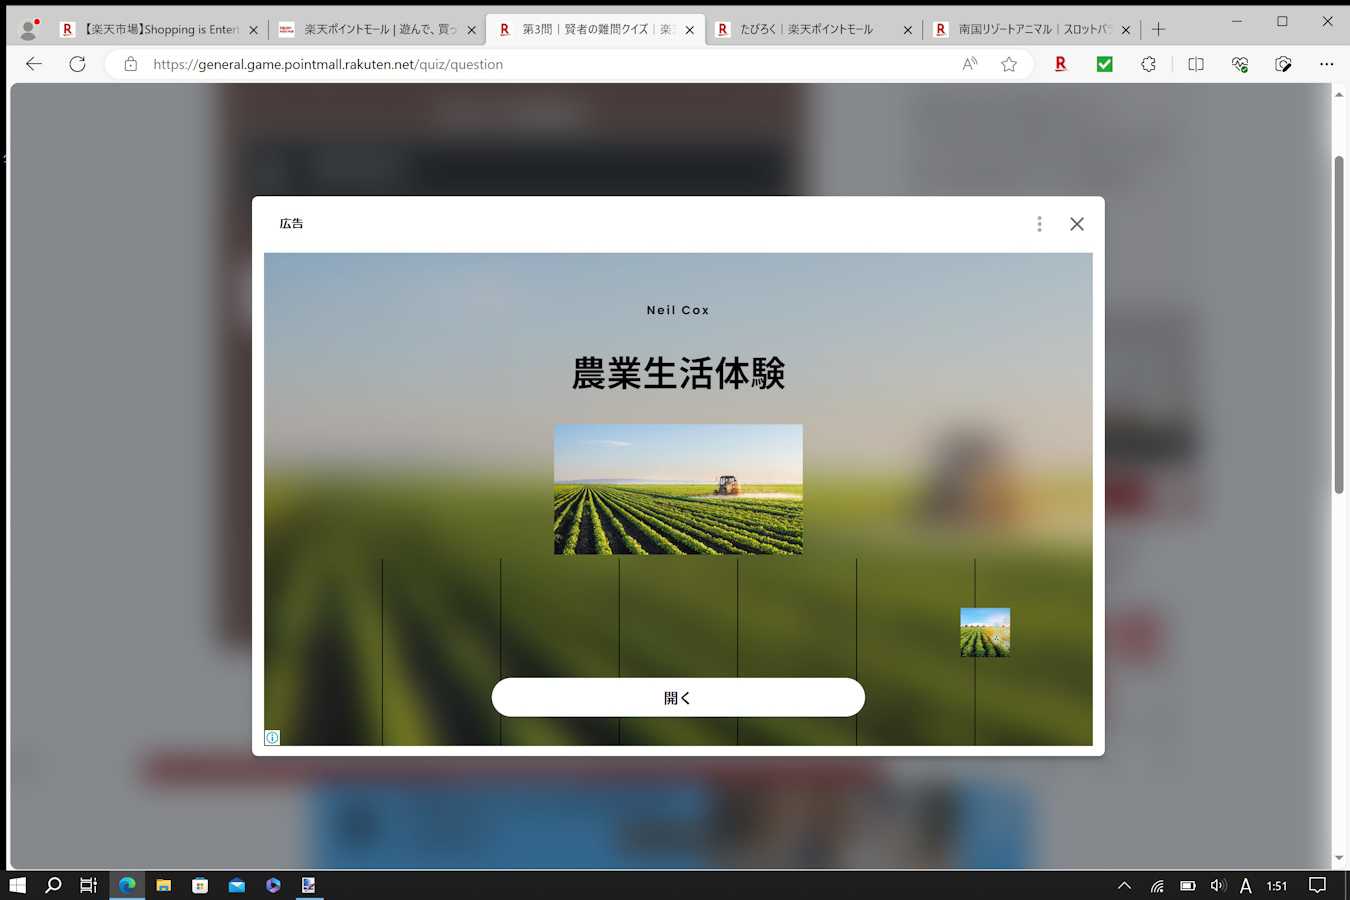Close the 第3問 quiz tab

(690, 30)
